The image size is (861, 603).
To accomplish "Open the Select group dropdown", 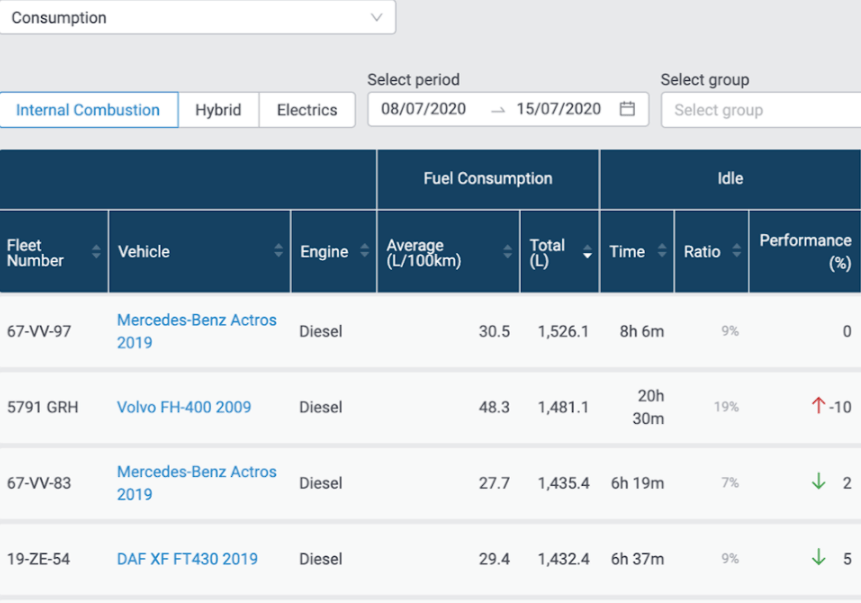I will [761, 110].
